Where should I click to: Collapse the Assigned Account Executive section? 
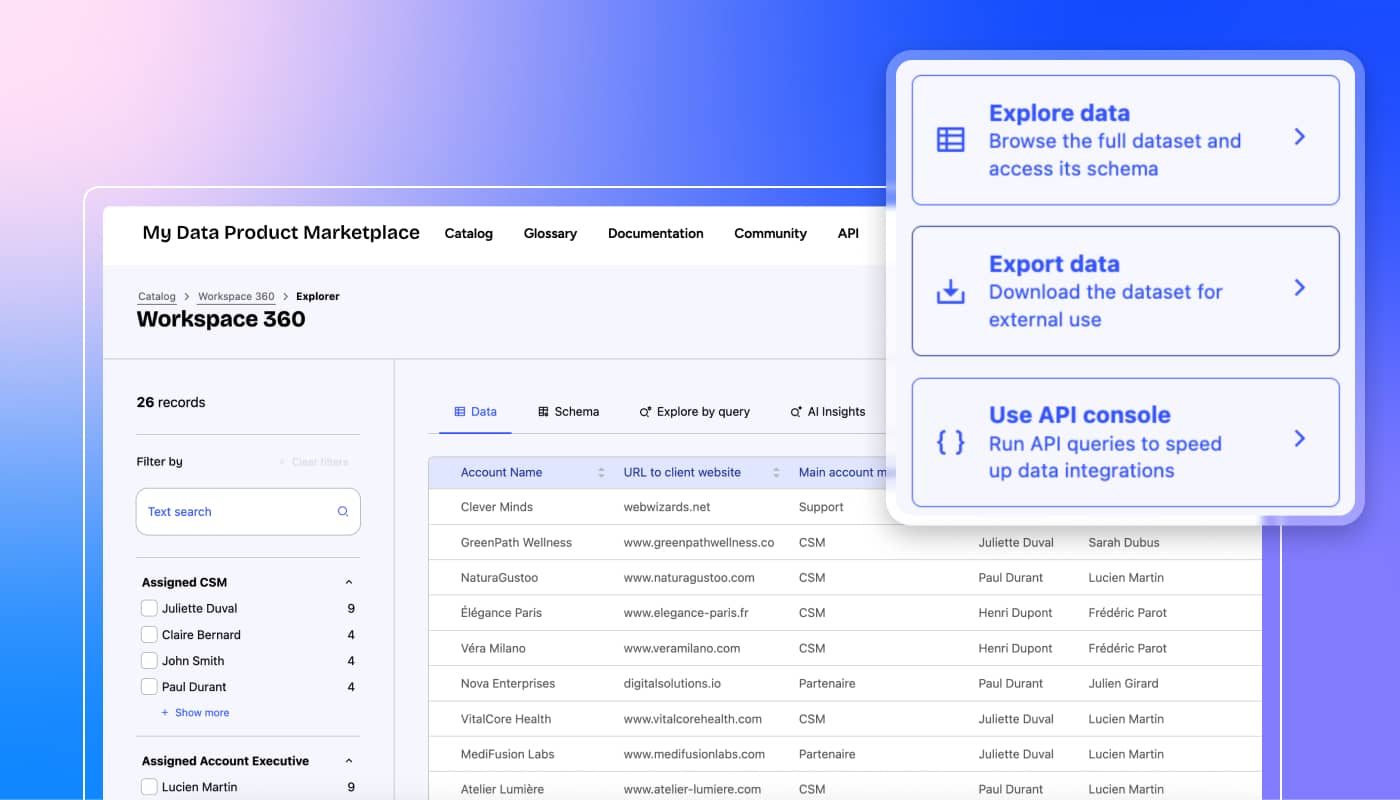(349, 761)
